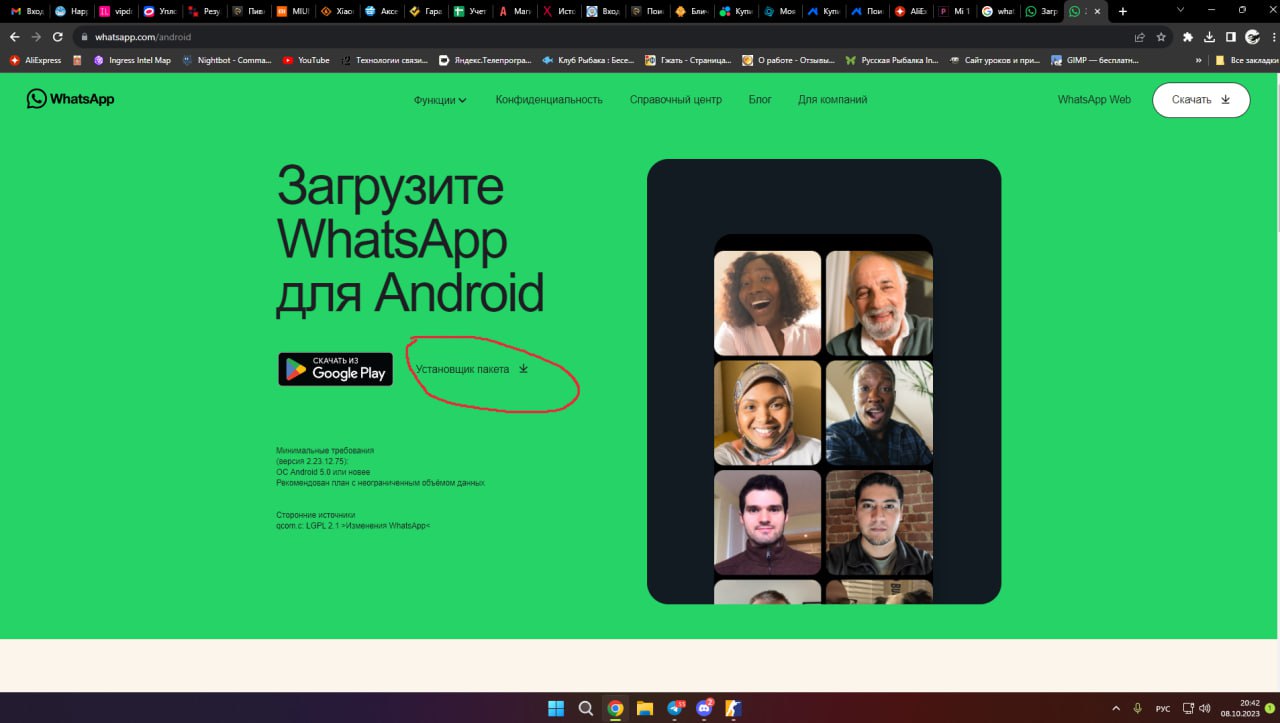Image resolution: width=1280 pixels, height=723 pixels.
Task: Open the notification badge by the clock
Action: (x=1270, y=708)
